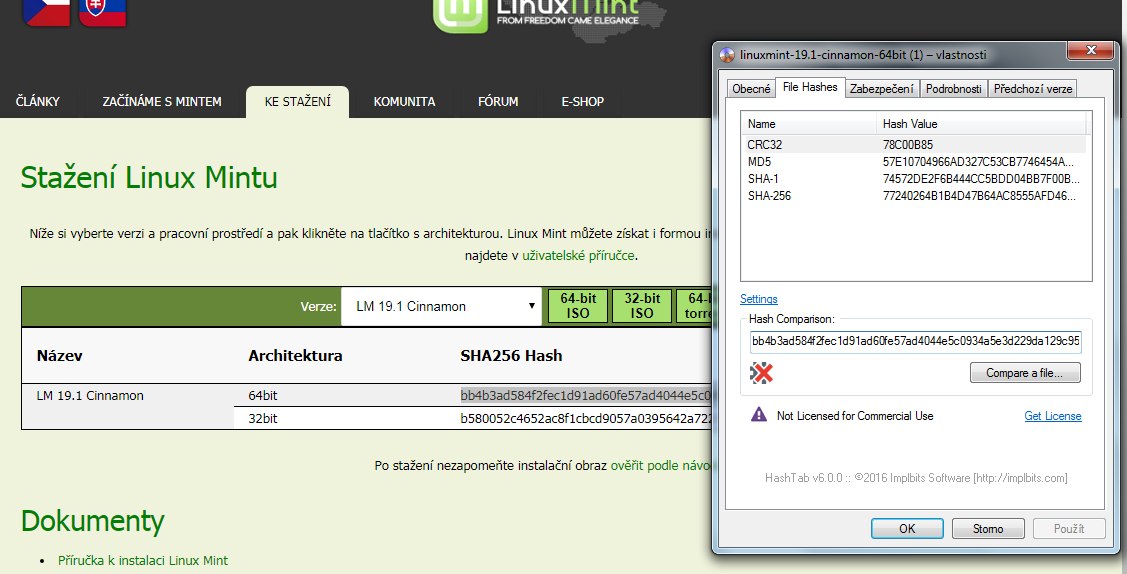Screen dimensions: 1127x574
Task: Select the SHA-256 hash row
Action: [914, 196]
